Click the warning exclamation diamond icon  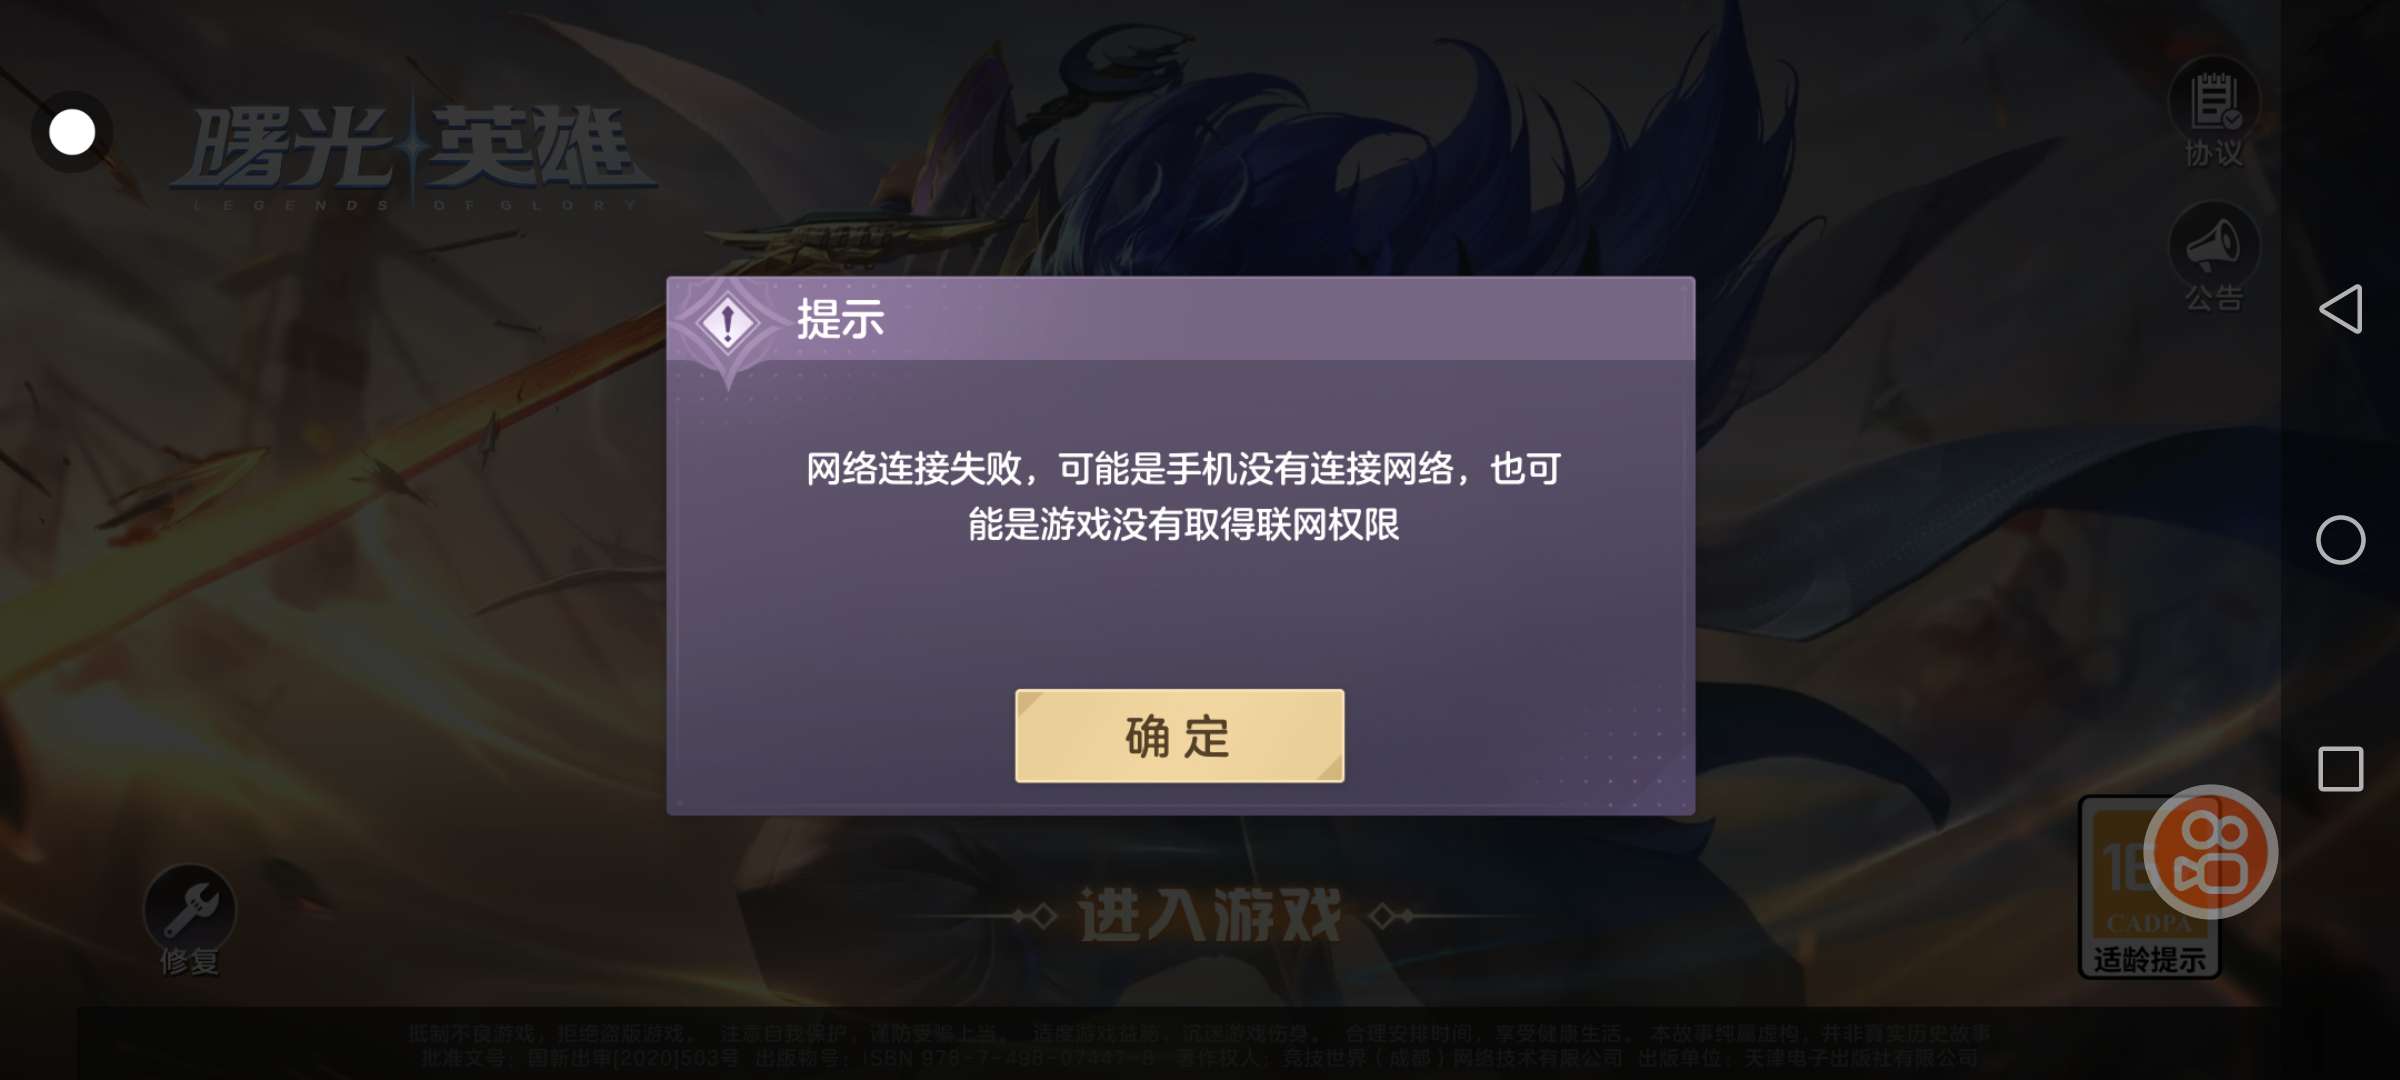[x=728, y=323]
